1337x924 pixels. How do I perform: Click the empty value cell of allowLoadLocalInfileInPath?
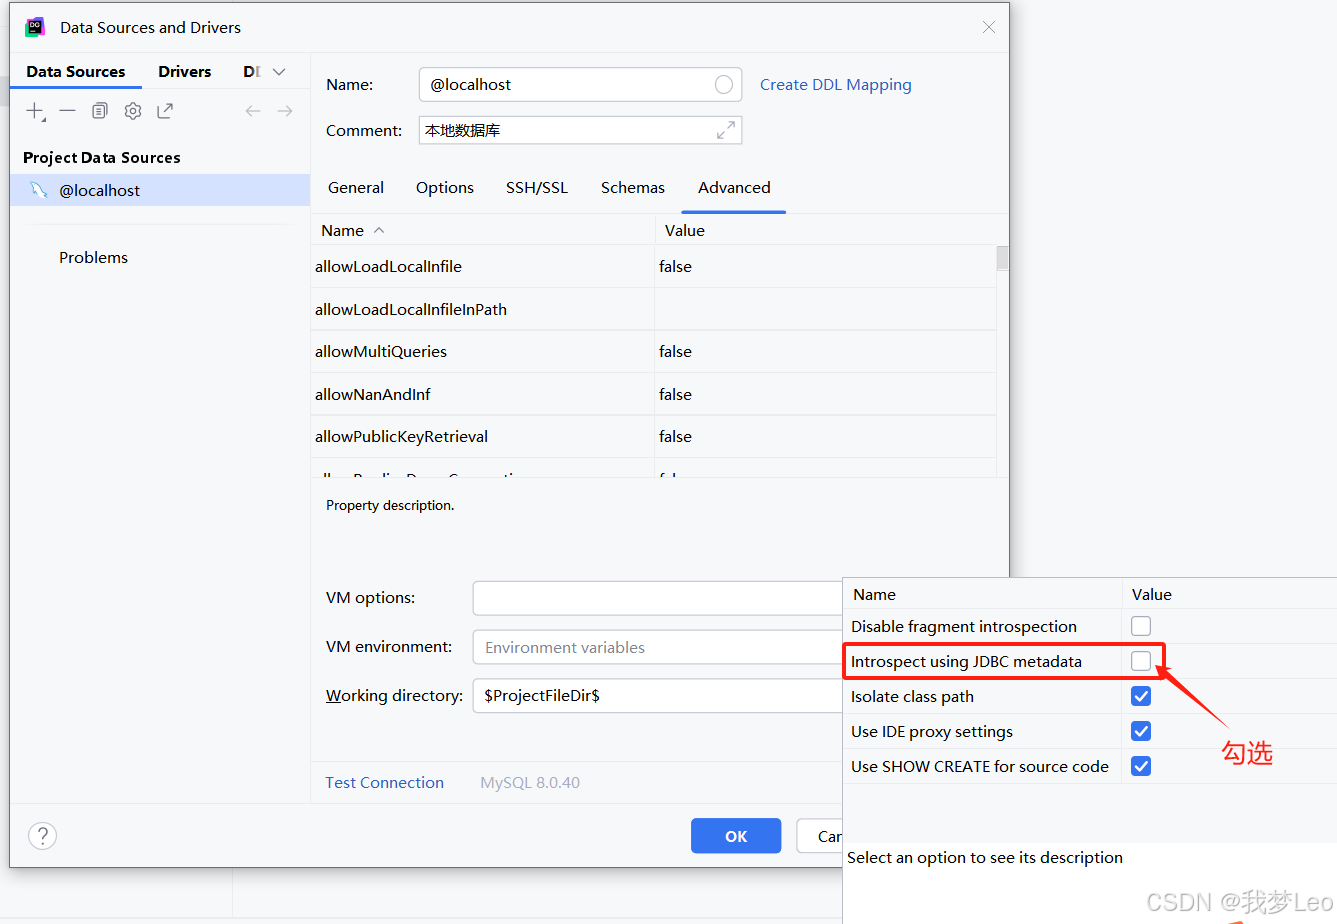[826, 309]
